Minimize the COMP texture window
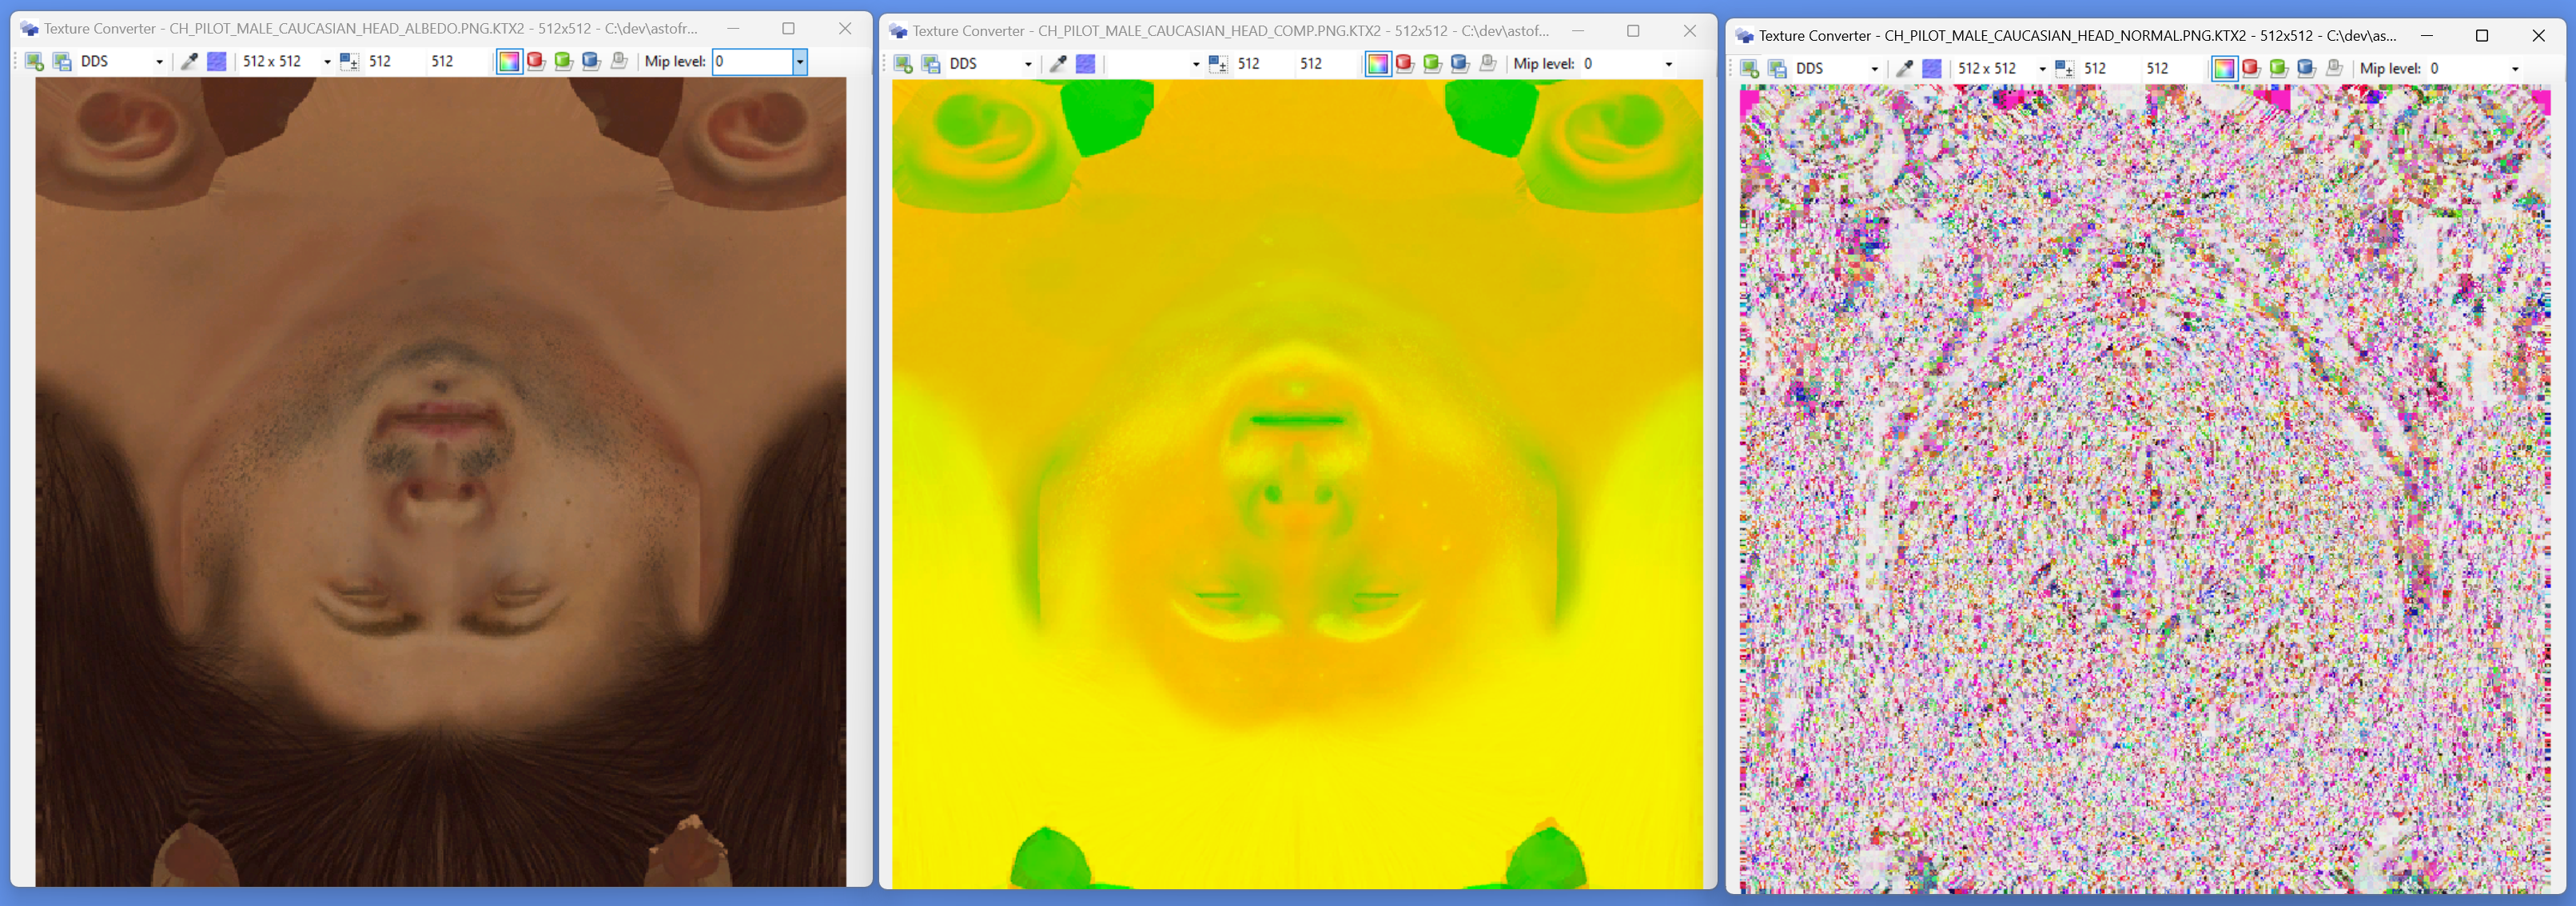This screenshot has width=2576, height=906. tap(1577, 31)
